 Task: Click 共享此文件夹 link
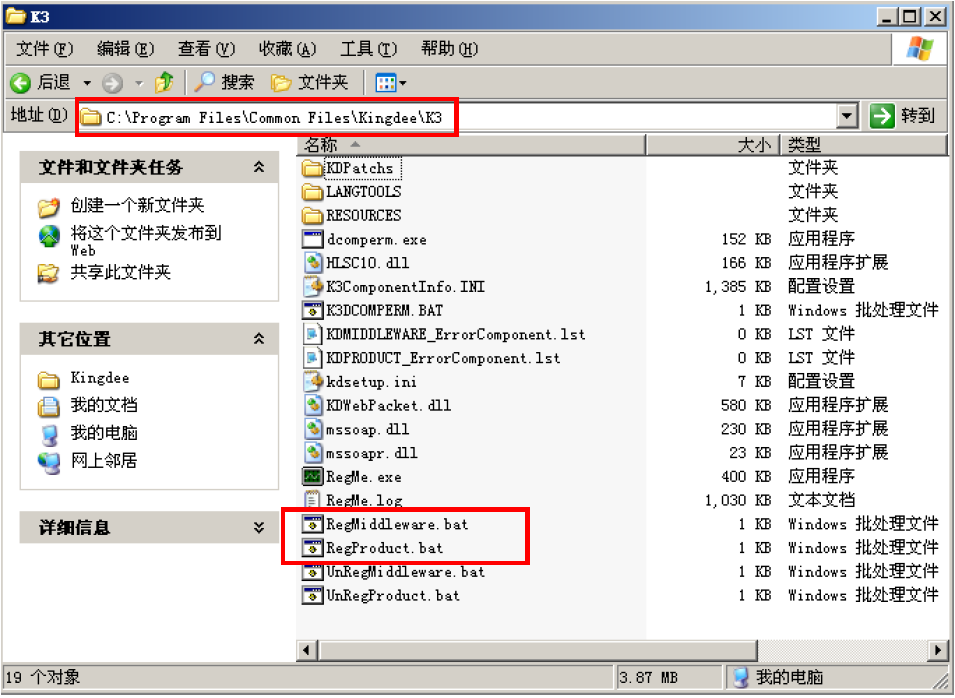tap(121, 272)
